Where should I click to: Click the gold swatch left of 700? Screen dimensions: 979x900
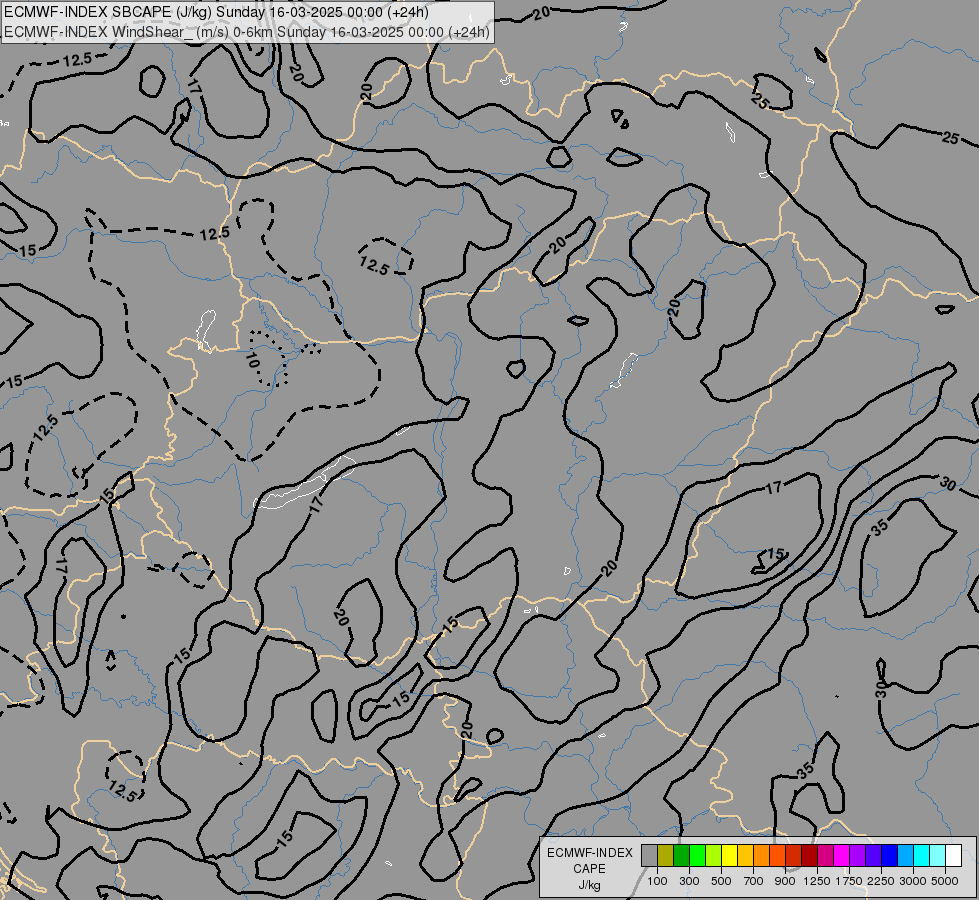[x=745, y=856]
